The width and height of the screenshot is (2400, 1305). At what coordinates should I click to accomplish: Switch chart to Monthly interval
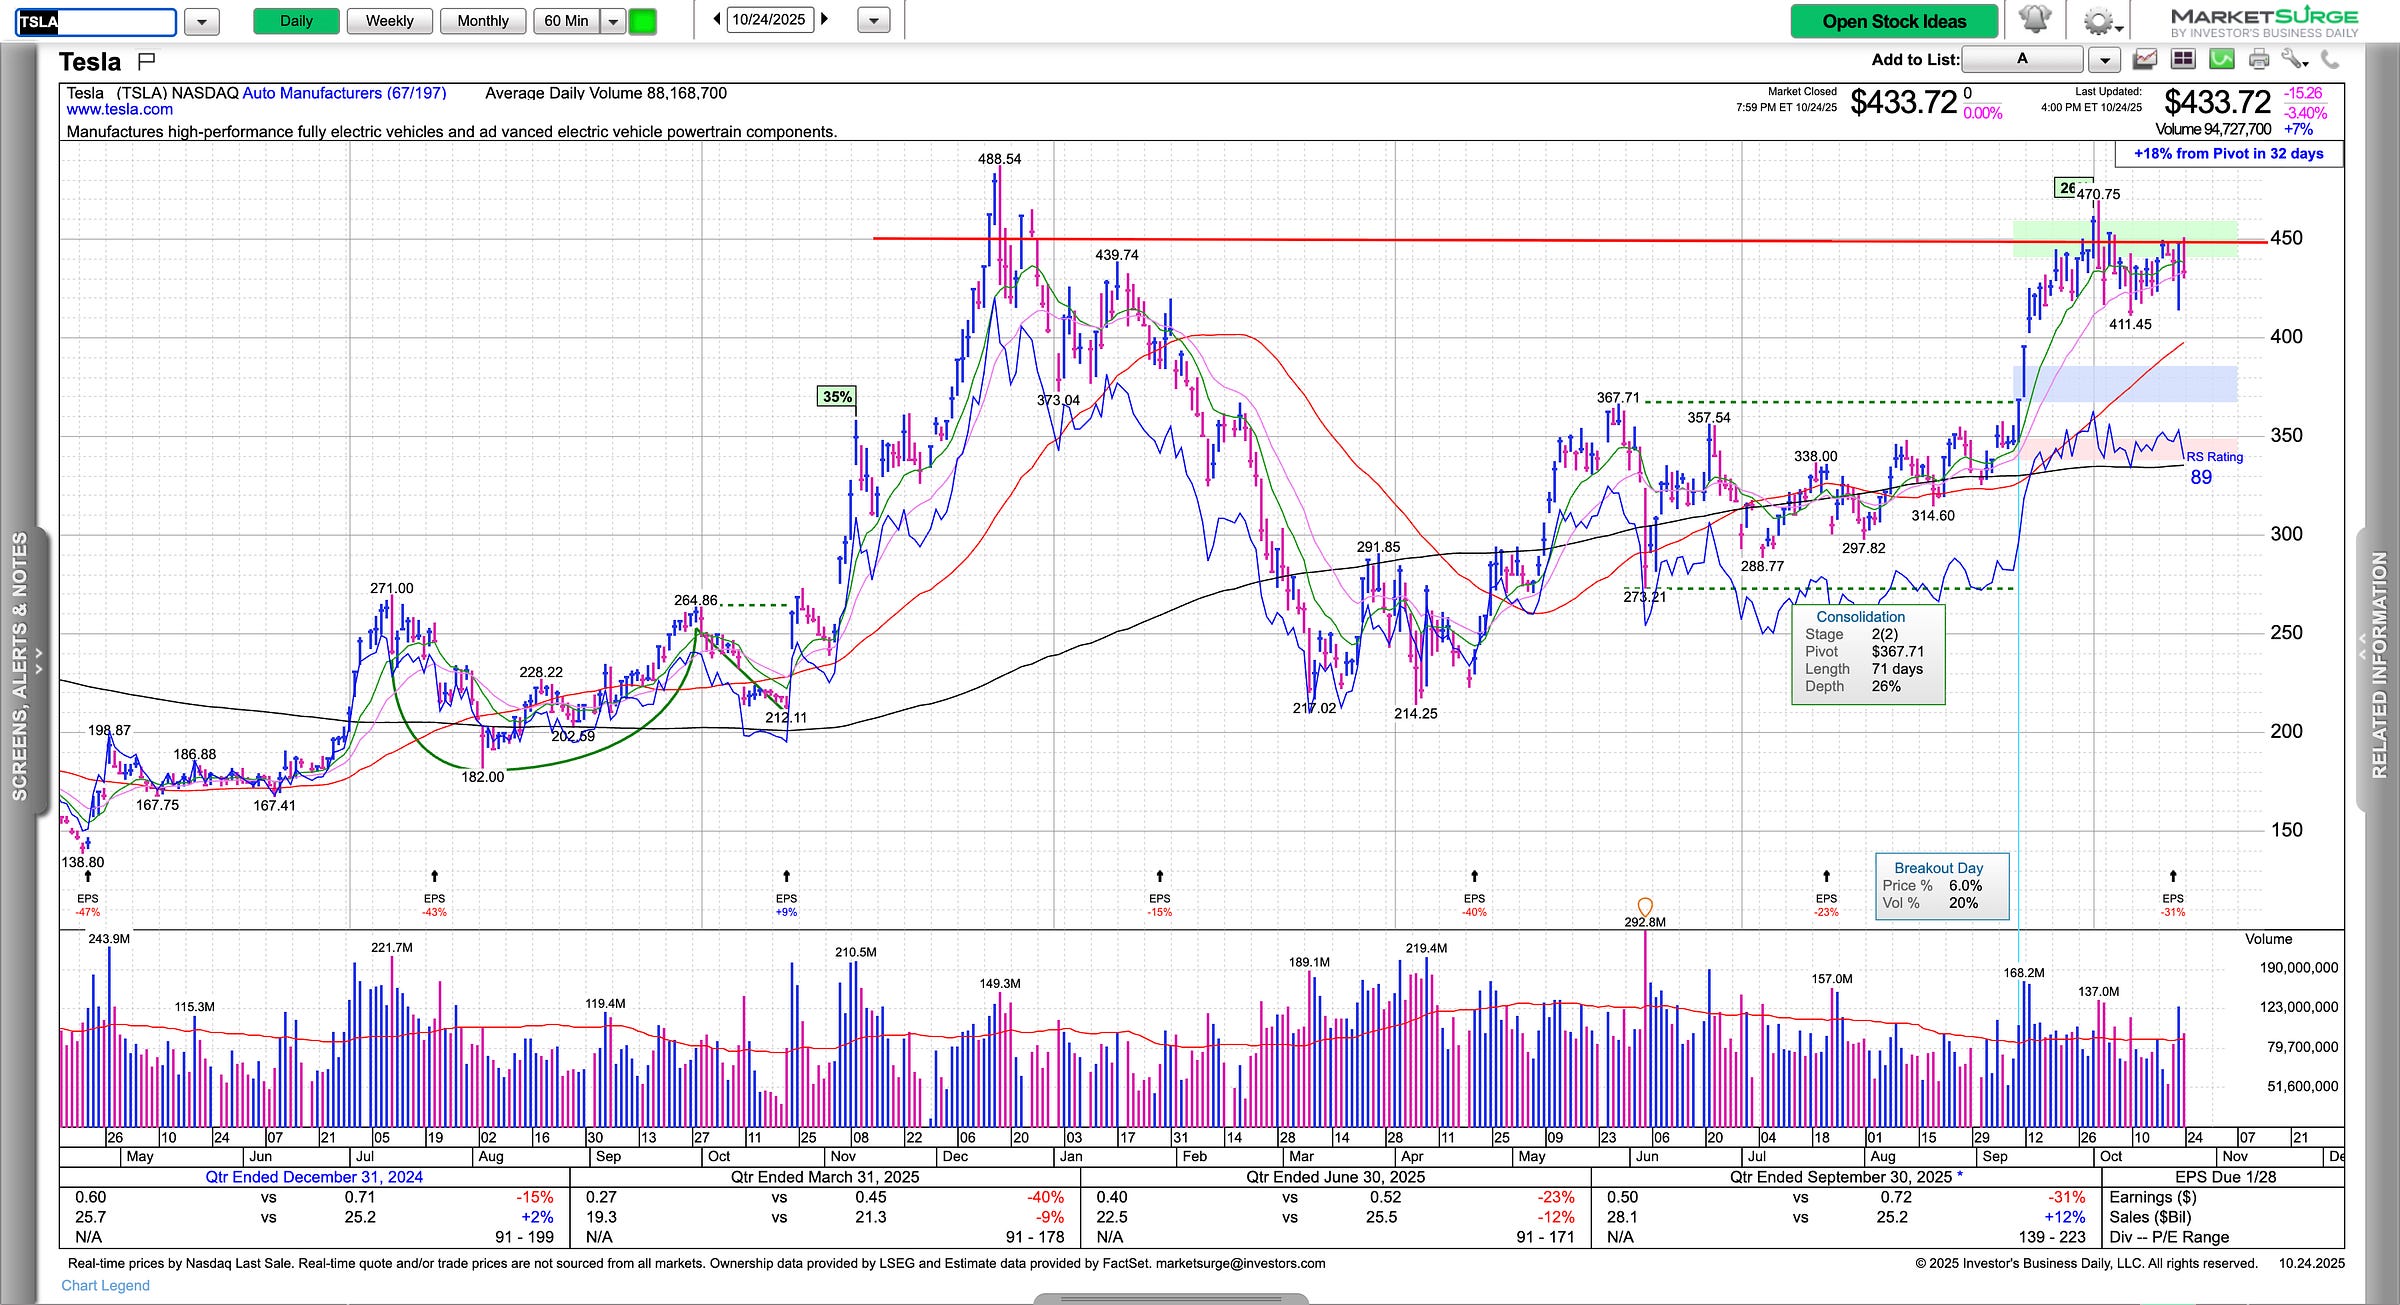[482, 21]
